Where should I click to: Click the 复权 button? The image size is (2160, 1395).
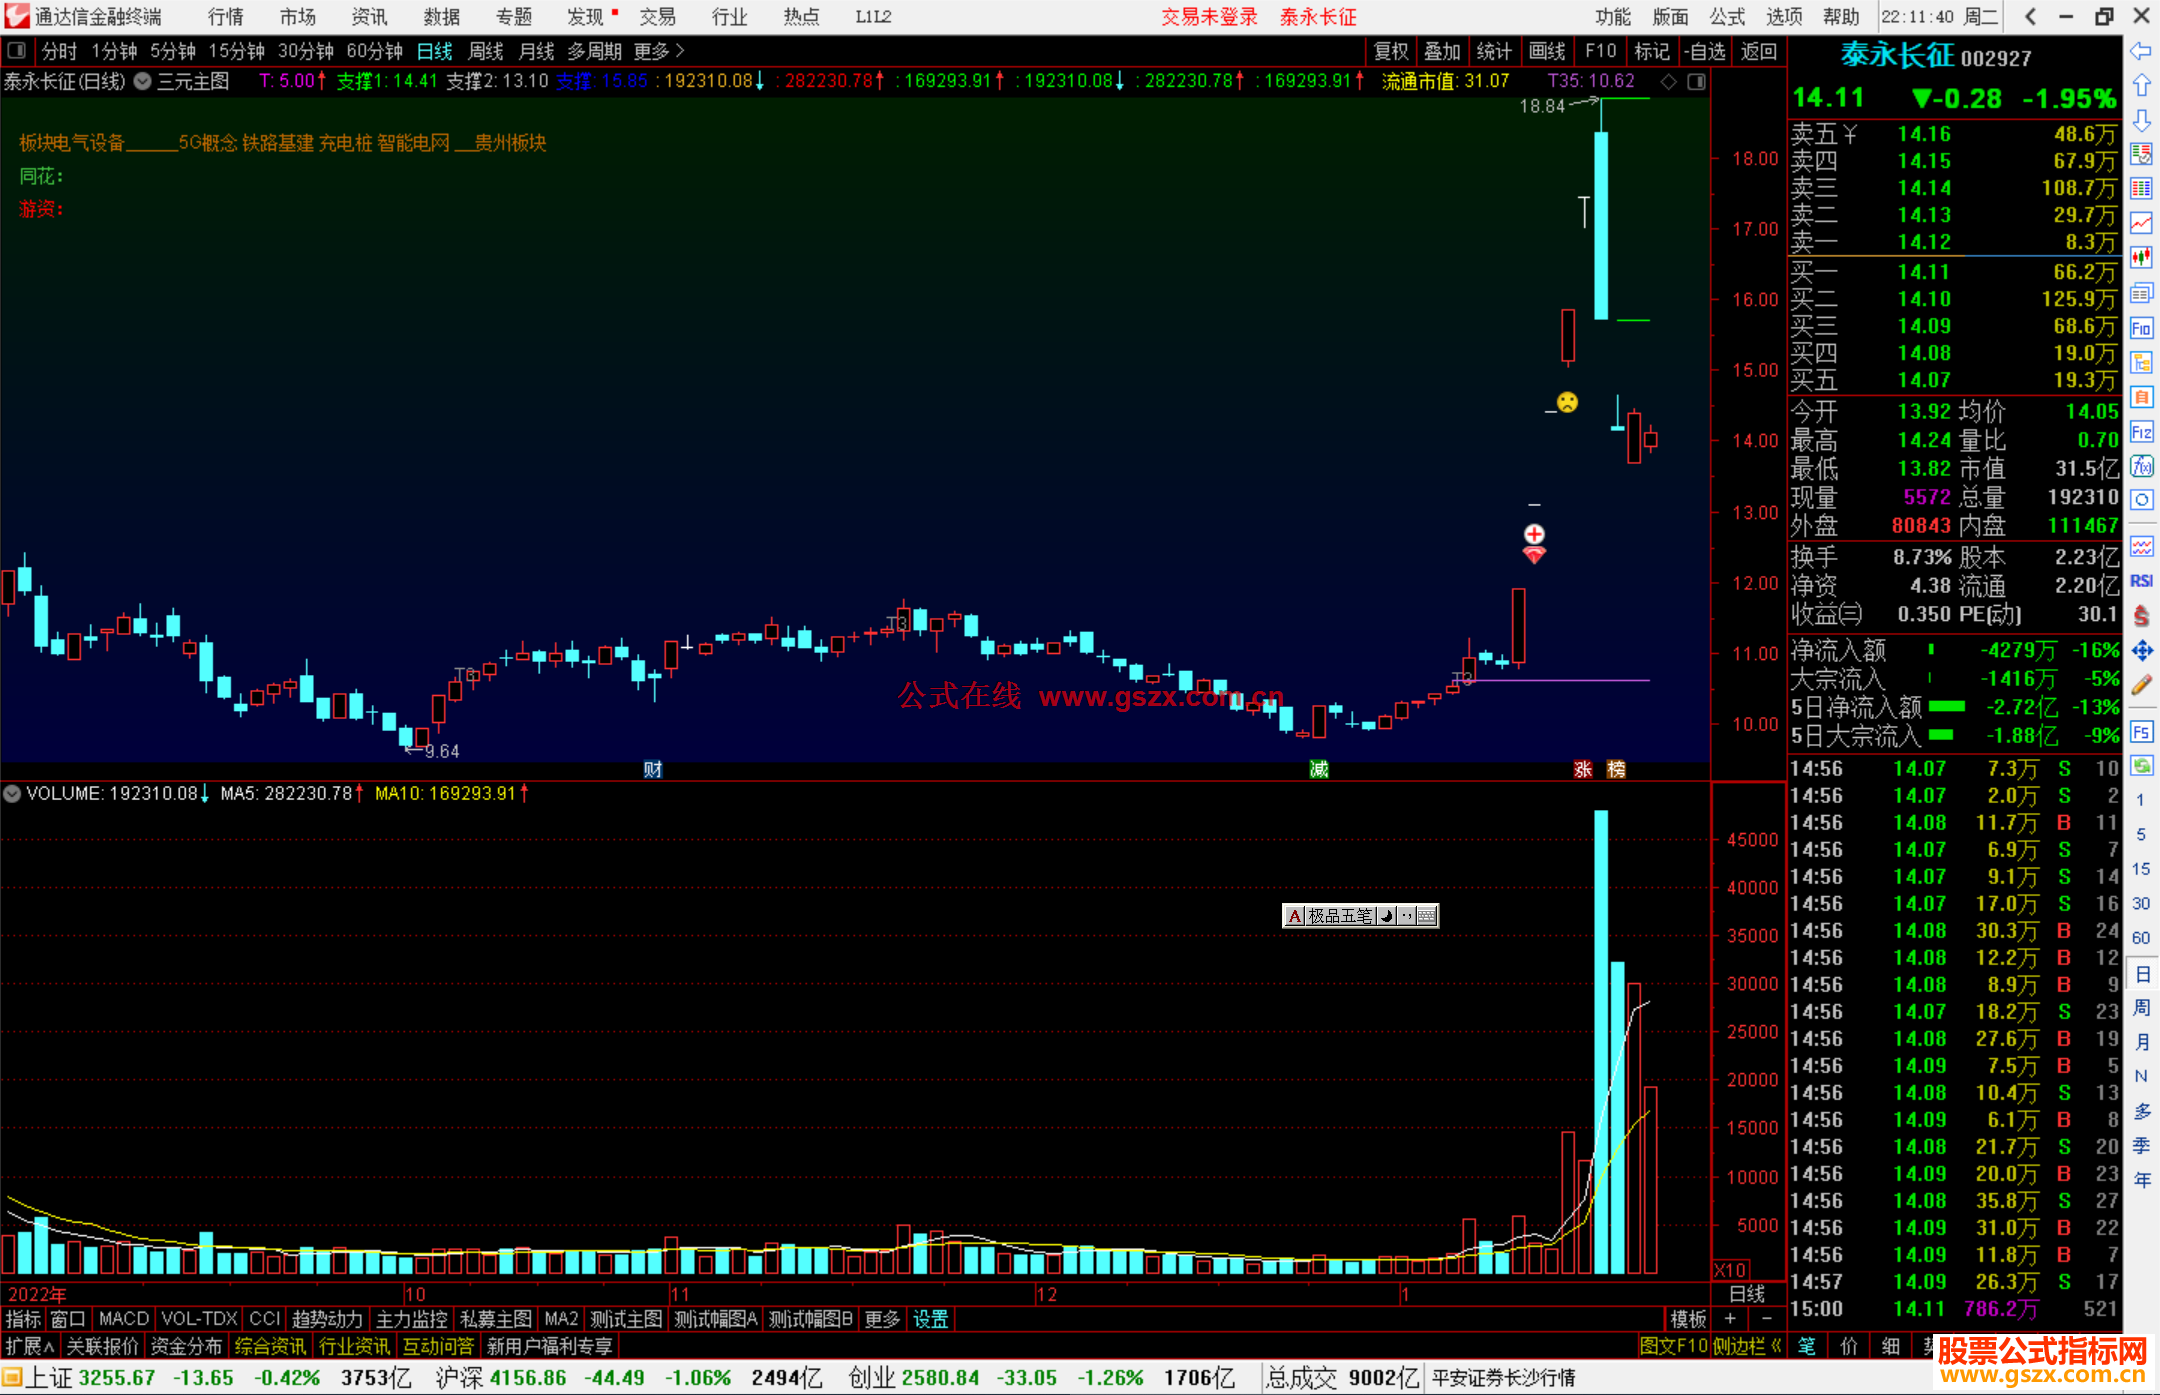coord(1391,51)
